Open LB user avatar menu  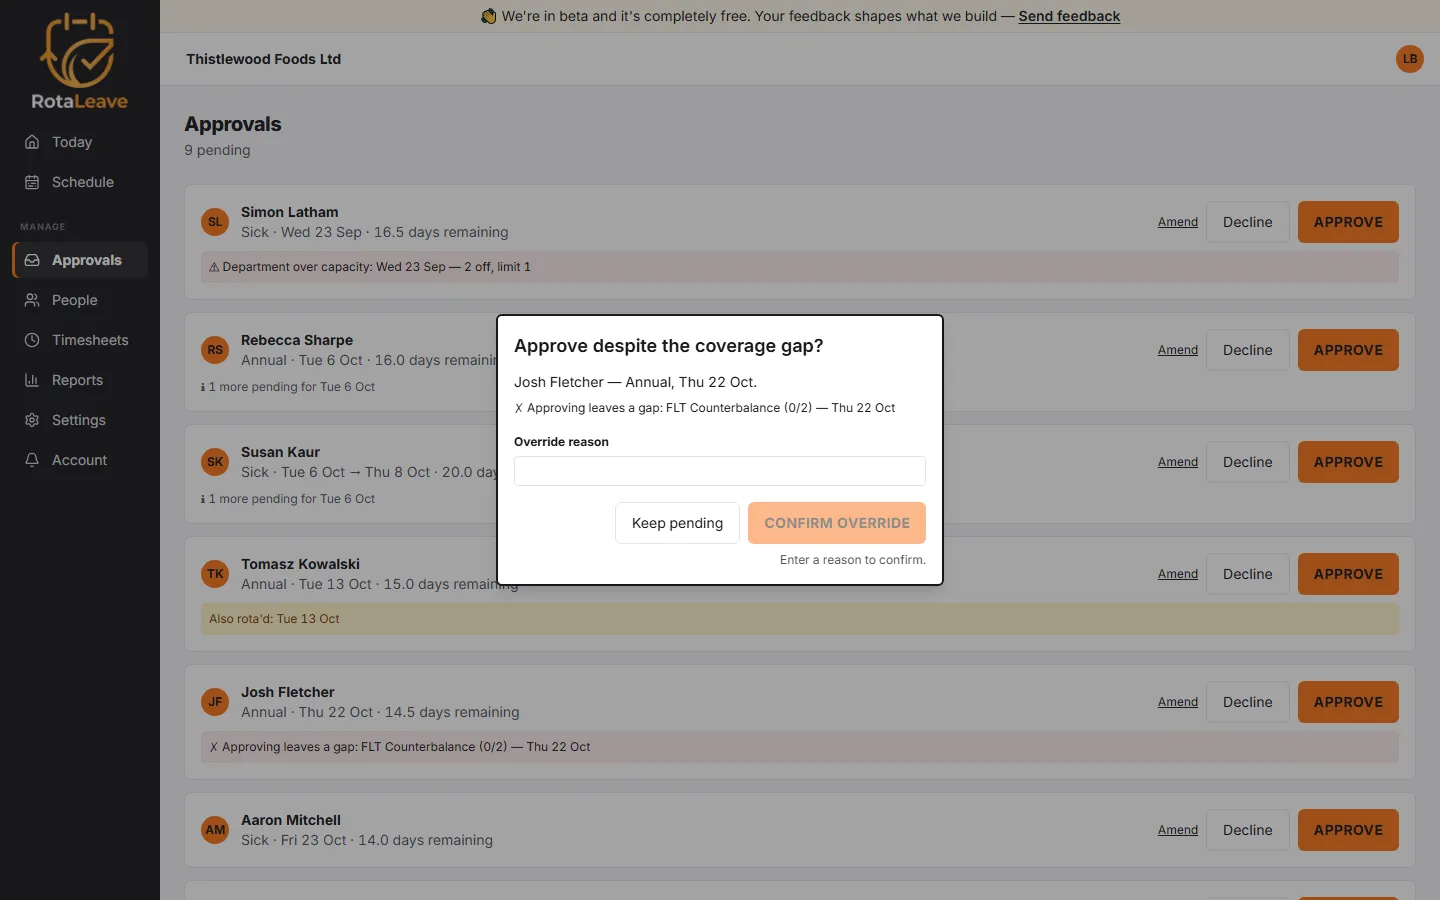click(x=1410, y=59)
